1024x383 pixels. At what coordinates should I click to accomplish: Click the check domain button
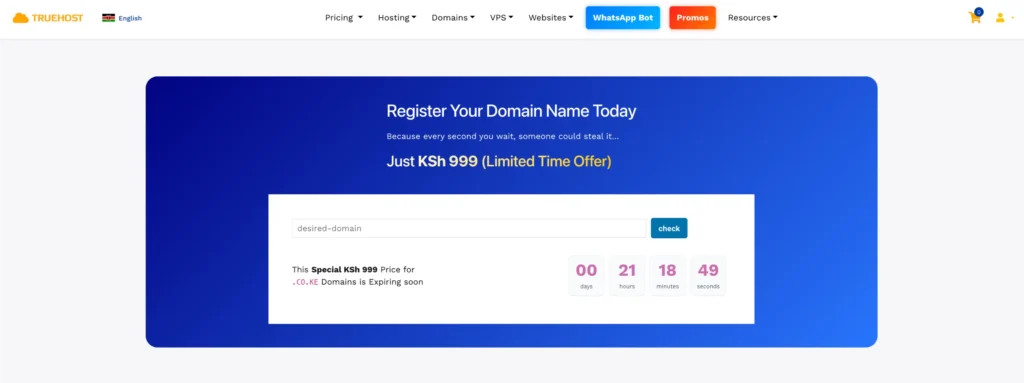[x=669, y=228]
